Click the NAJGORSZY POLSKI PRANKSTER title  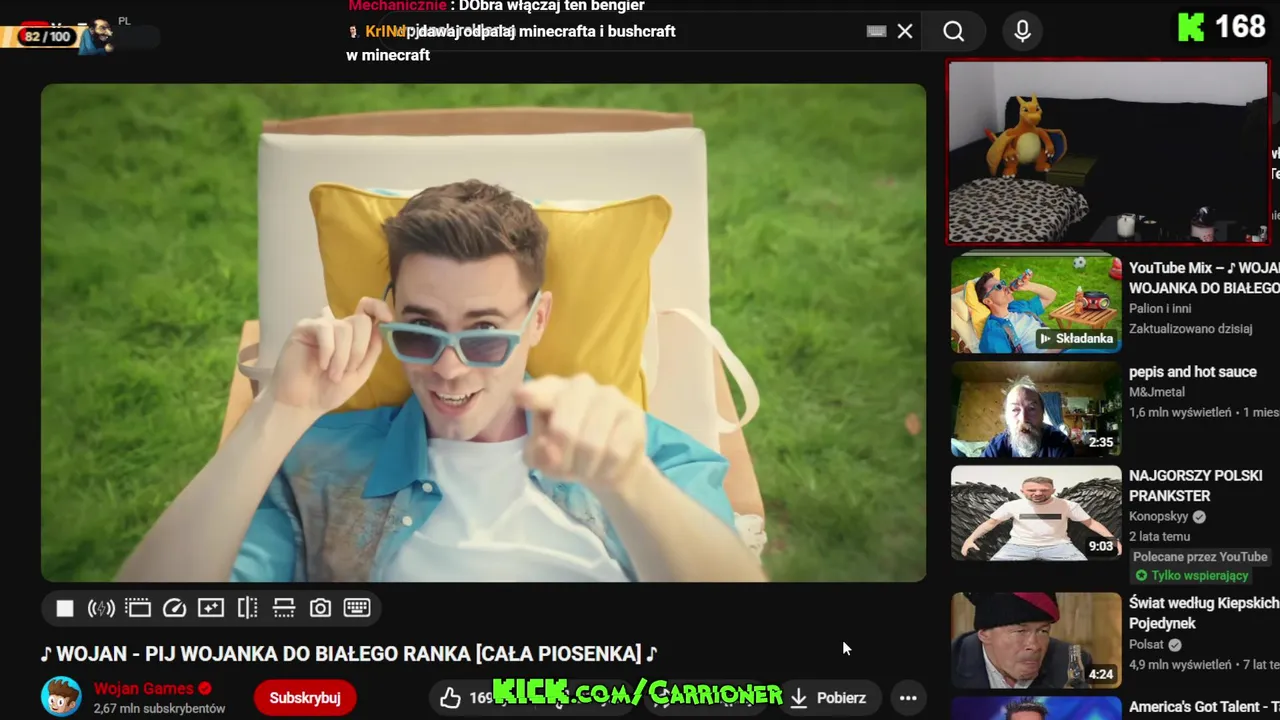pos(1196,485)
